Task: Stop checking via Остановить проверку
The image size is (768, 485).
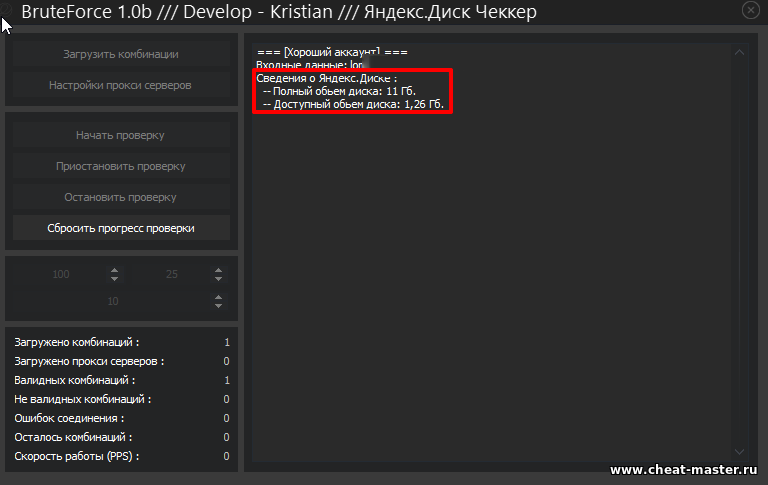Action: tap(121, 197)
